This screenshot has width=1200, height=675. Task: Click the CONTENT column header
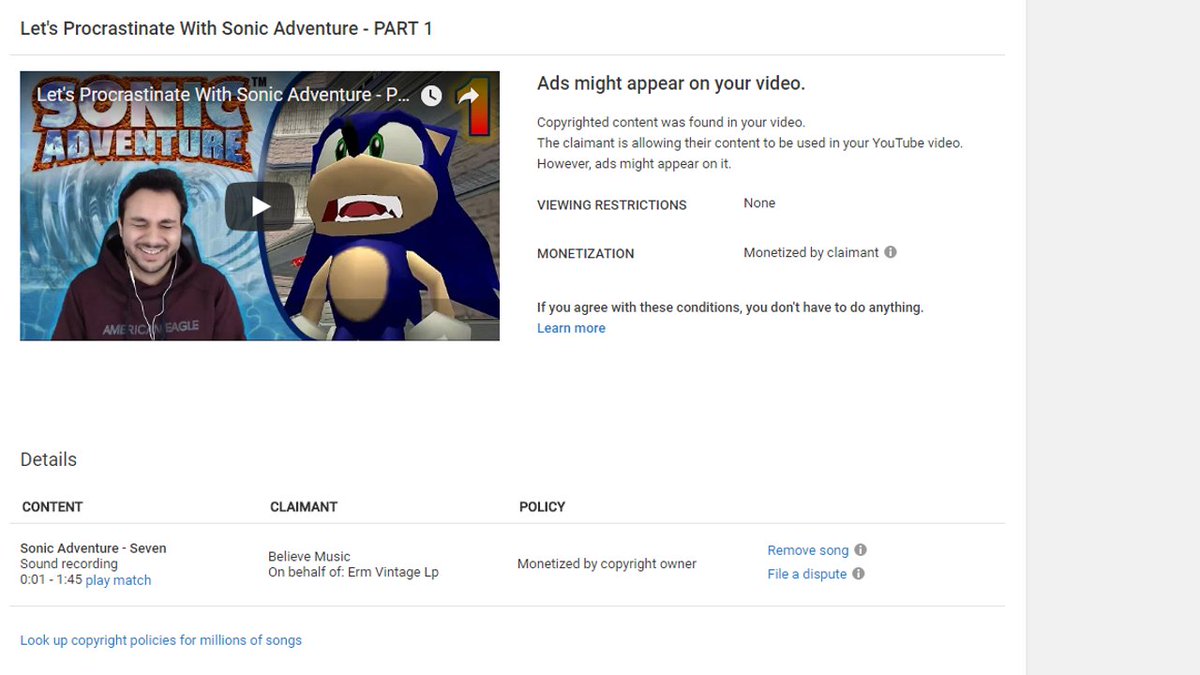pos(52,507)
